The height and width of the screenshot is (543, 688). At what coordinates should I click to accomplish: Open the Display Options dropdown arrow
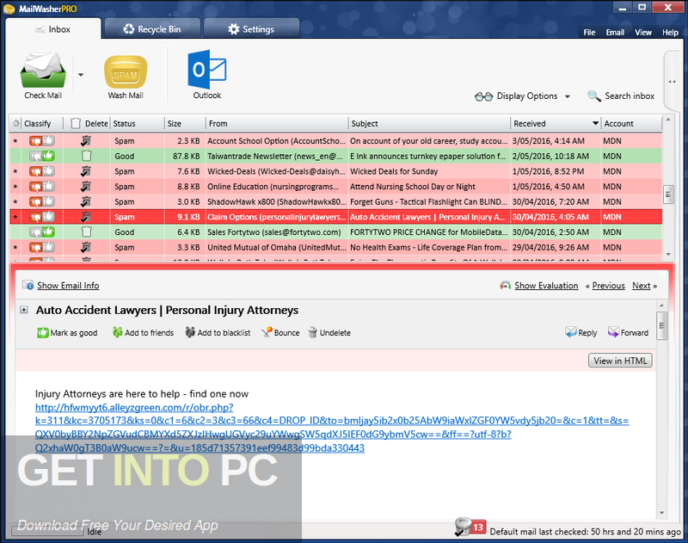[x=567, y=96]
